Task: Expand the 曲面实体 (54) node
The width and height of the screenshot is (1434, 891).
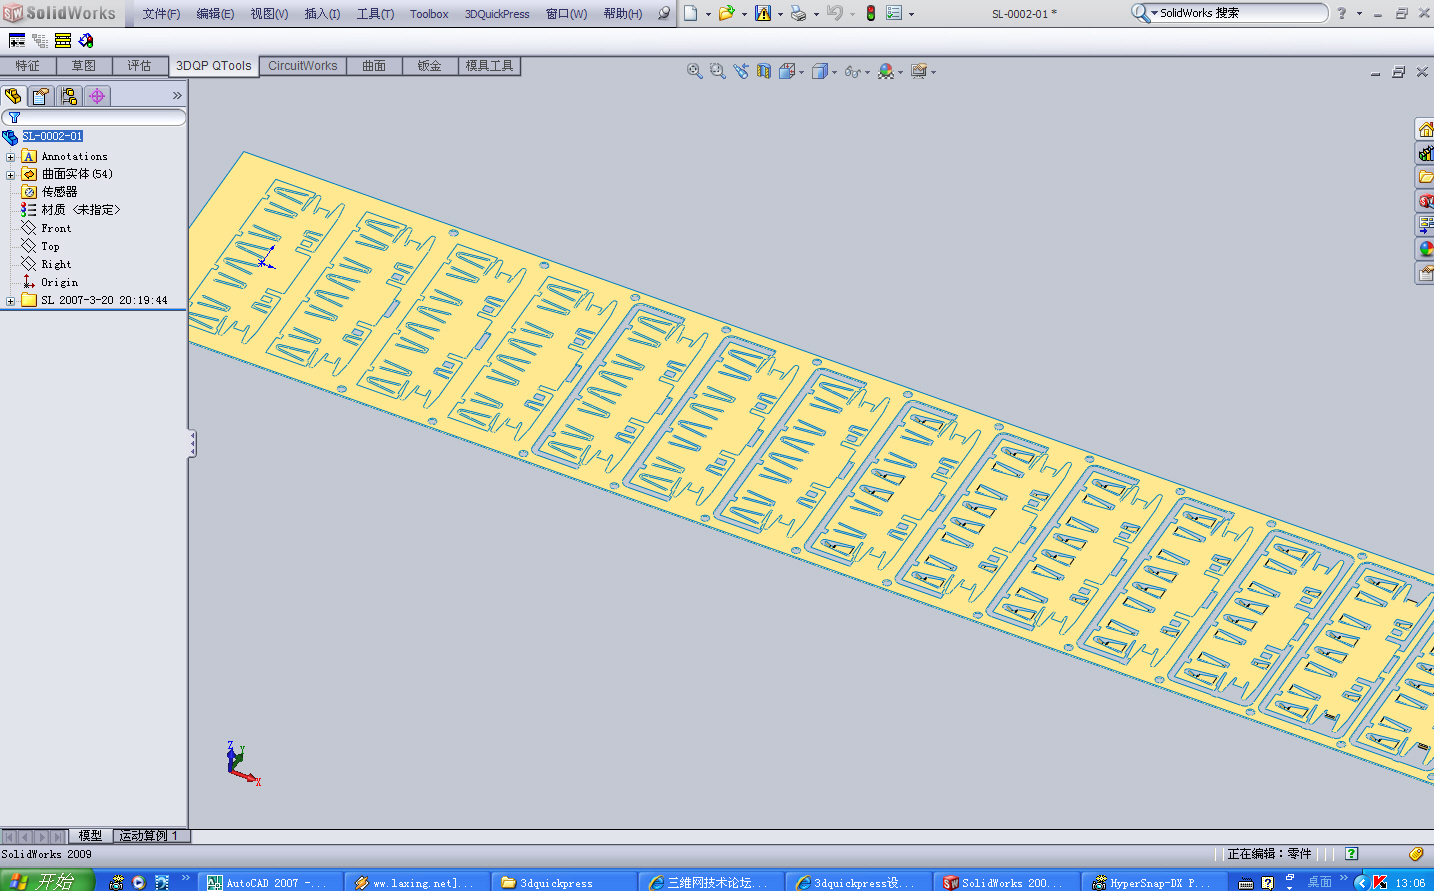Action: (x=10, y=175)
